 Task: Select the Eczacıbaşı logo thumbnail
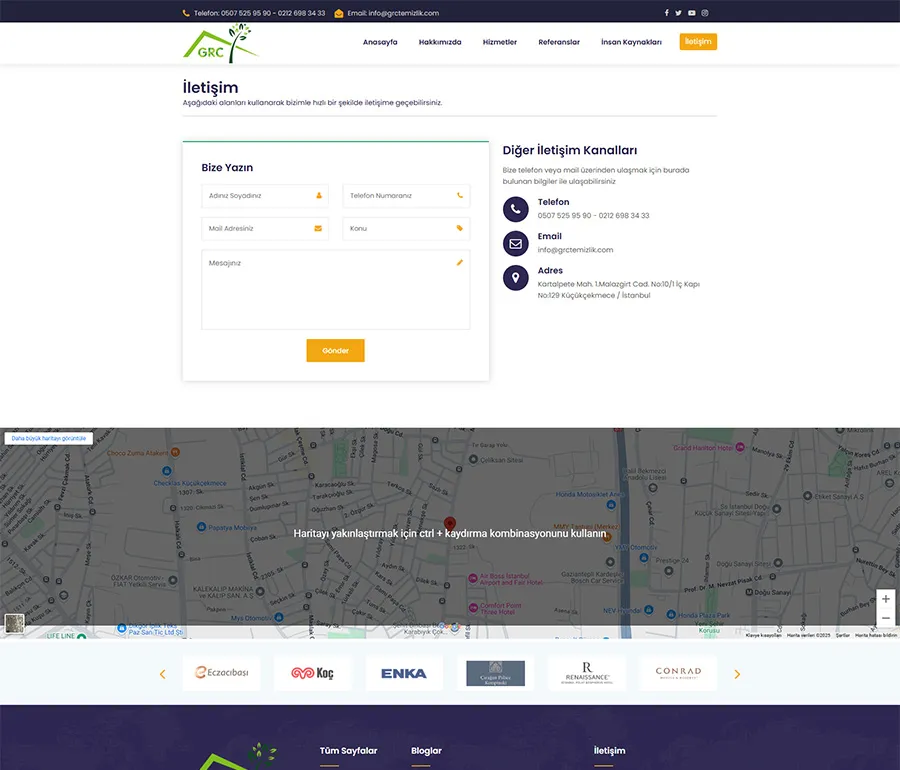pyautogui.click(x=221, y=673)
